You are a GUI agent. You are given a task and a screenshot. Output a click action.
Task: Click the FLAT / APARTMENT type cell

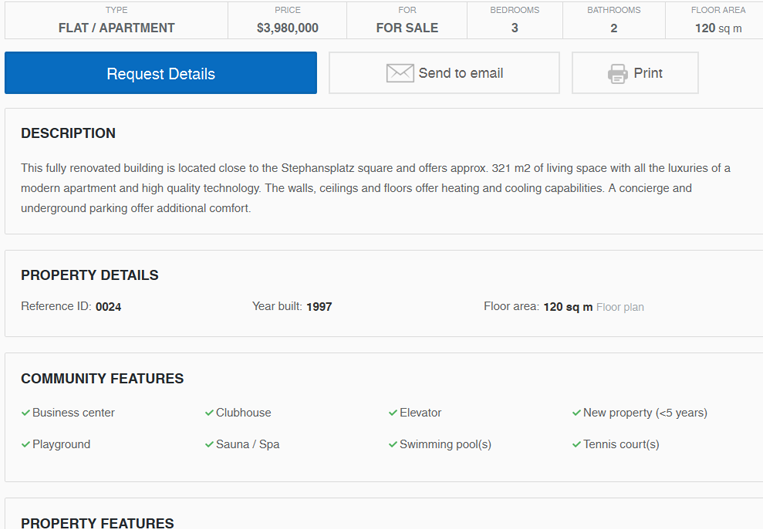coord(116,20)
